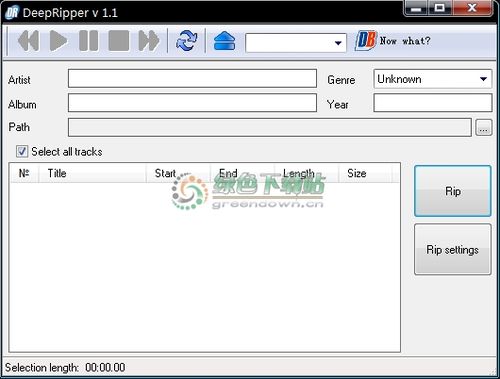Toggle the Select all tracks checkbox
This screenshot has width=500, height=379.
point(22,151)
